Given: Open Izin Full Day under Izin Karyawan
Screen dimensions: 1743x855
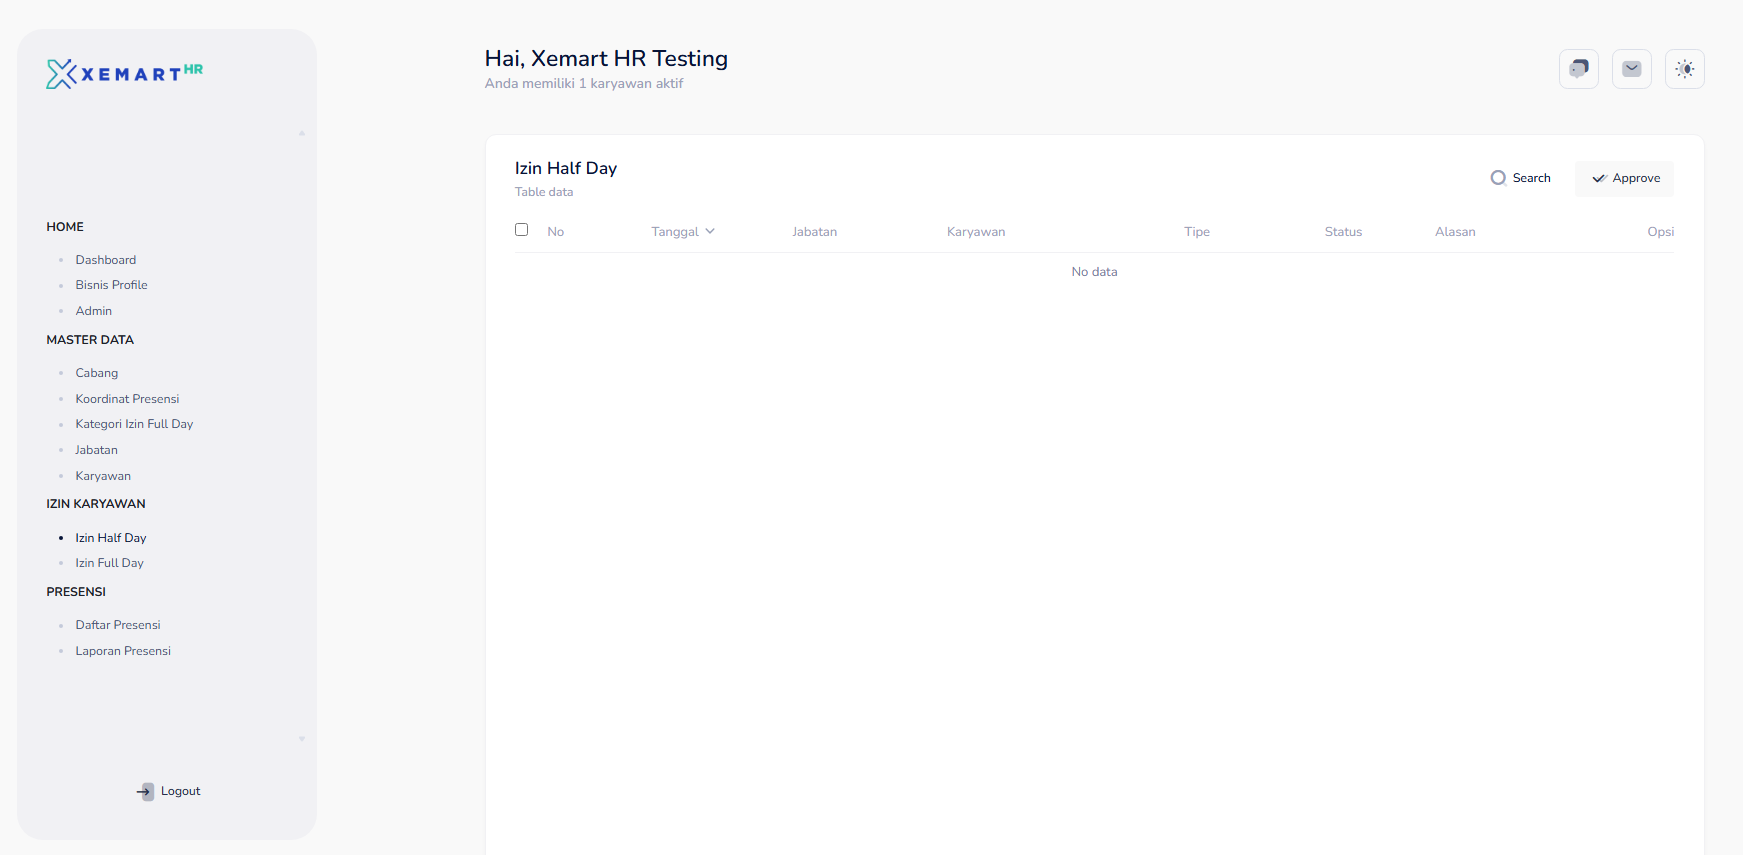Looking at the screenshot, I should pyautogui.click(x=109, y=563).
